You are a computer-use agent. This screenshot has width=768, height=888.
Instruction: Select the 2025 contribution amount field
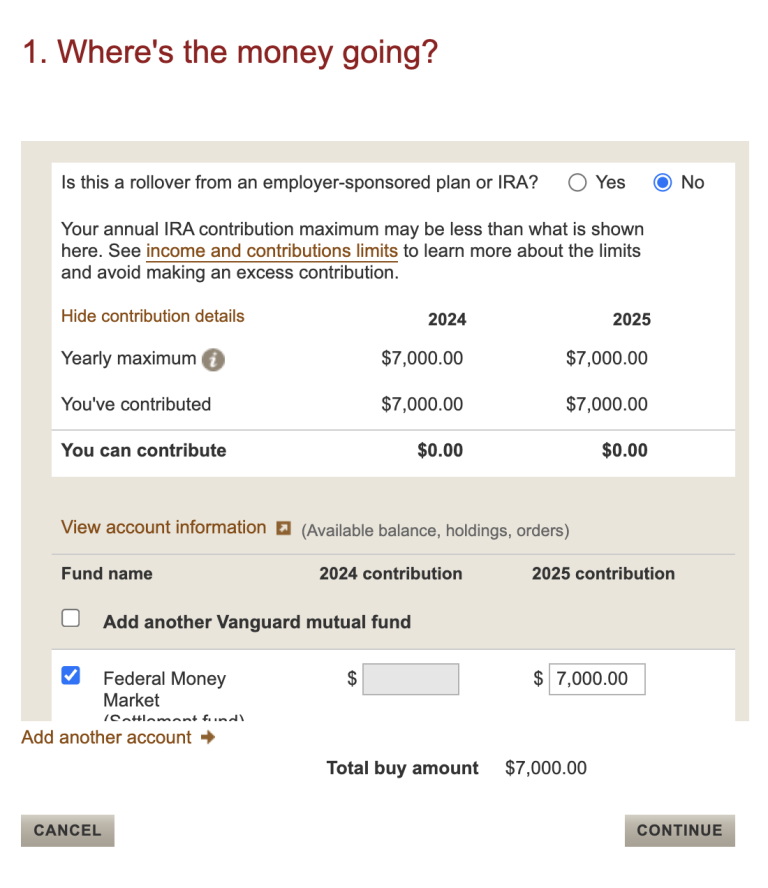tap(597, 679)
